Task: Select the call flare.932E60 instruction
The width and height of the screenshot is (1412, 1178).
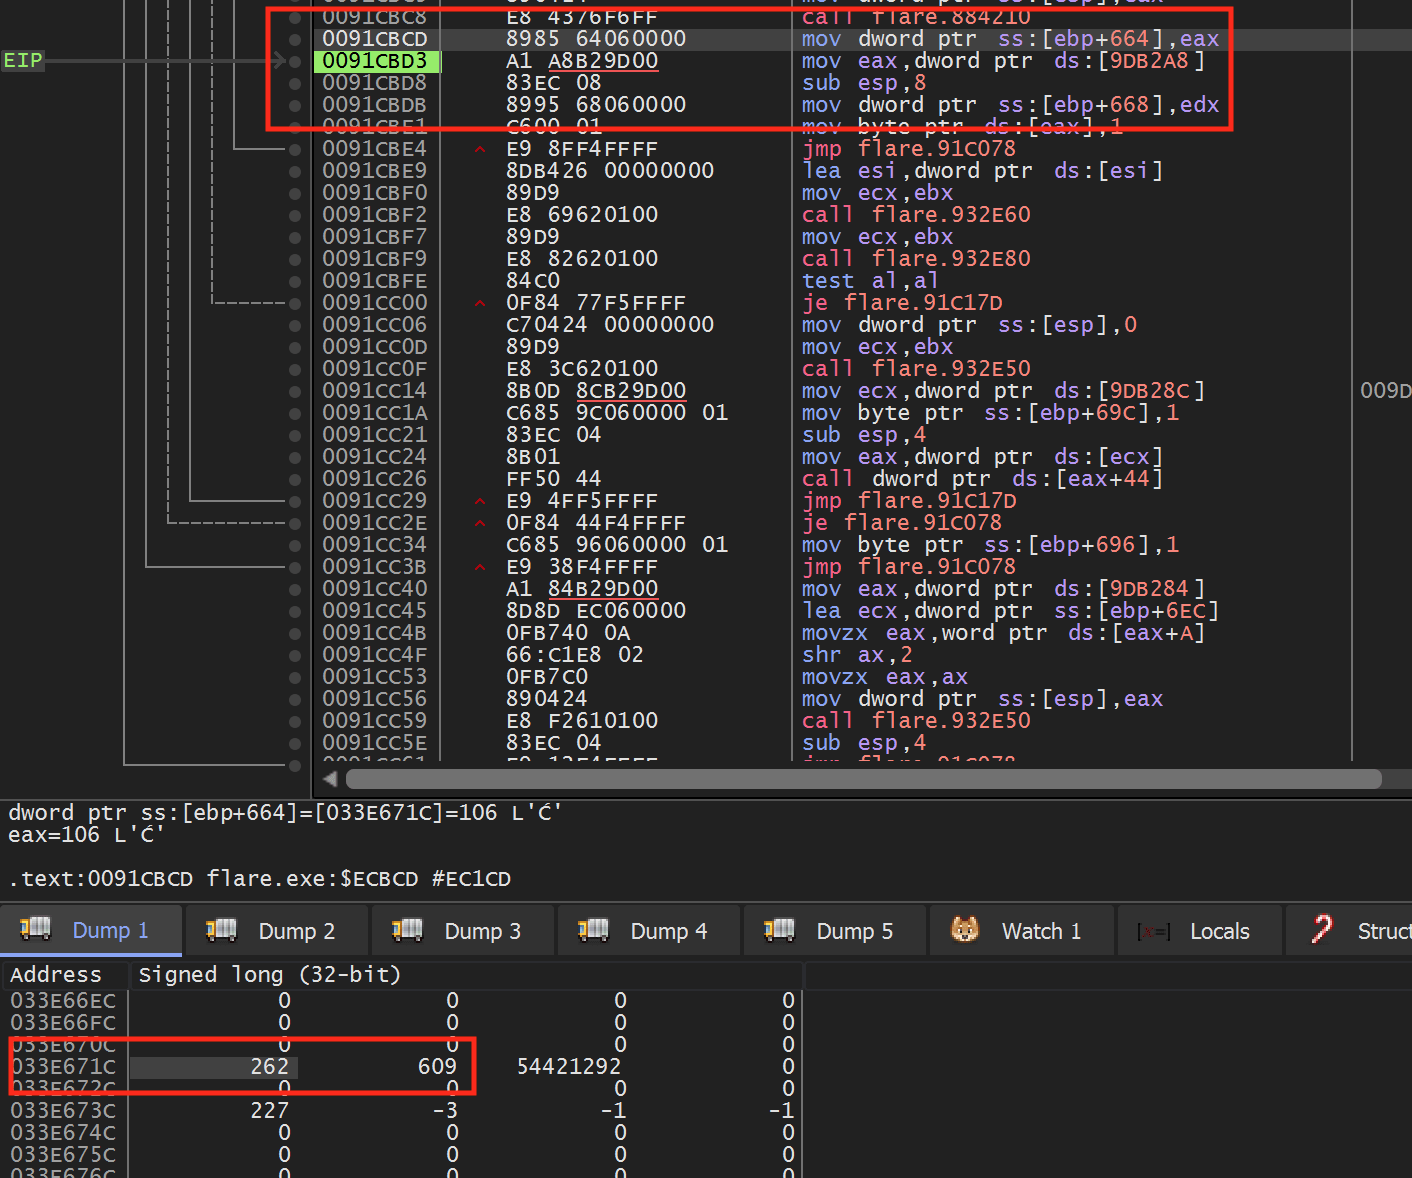Action: click(916, 215)
